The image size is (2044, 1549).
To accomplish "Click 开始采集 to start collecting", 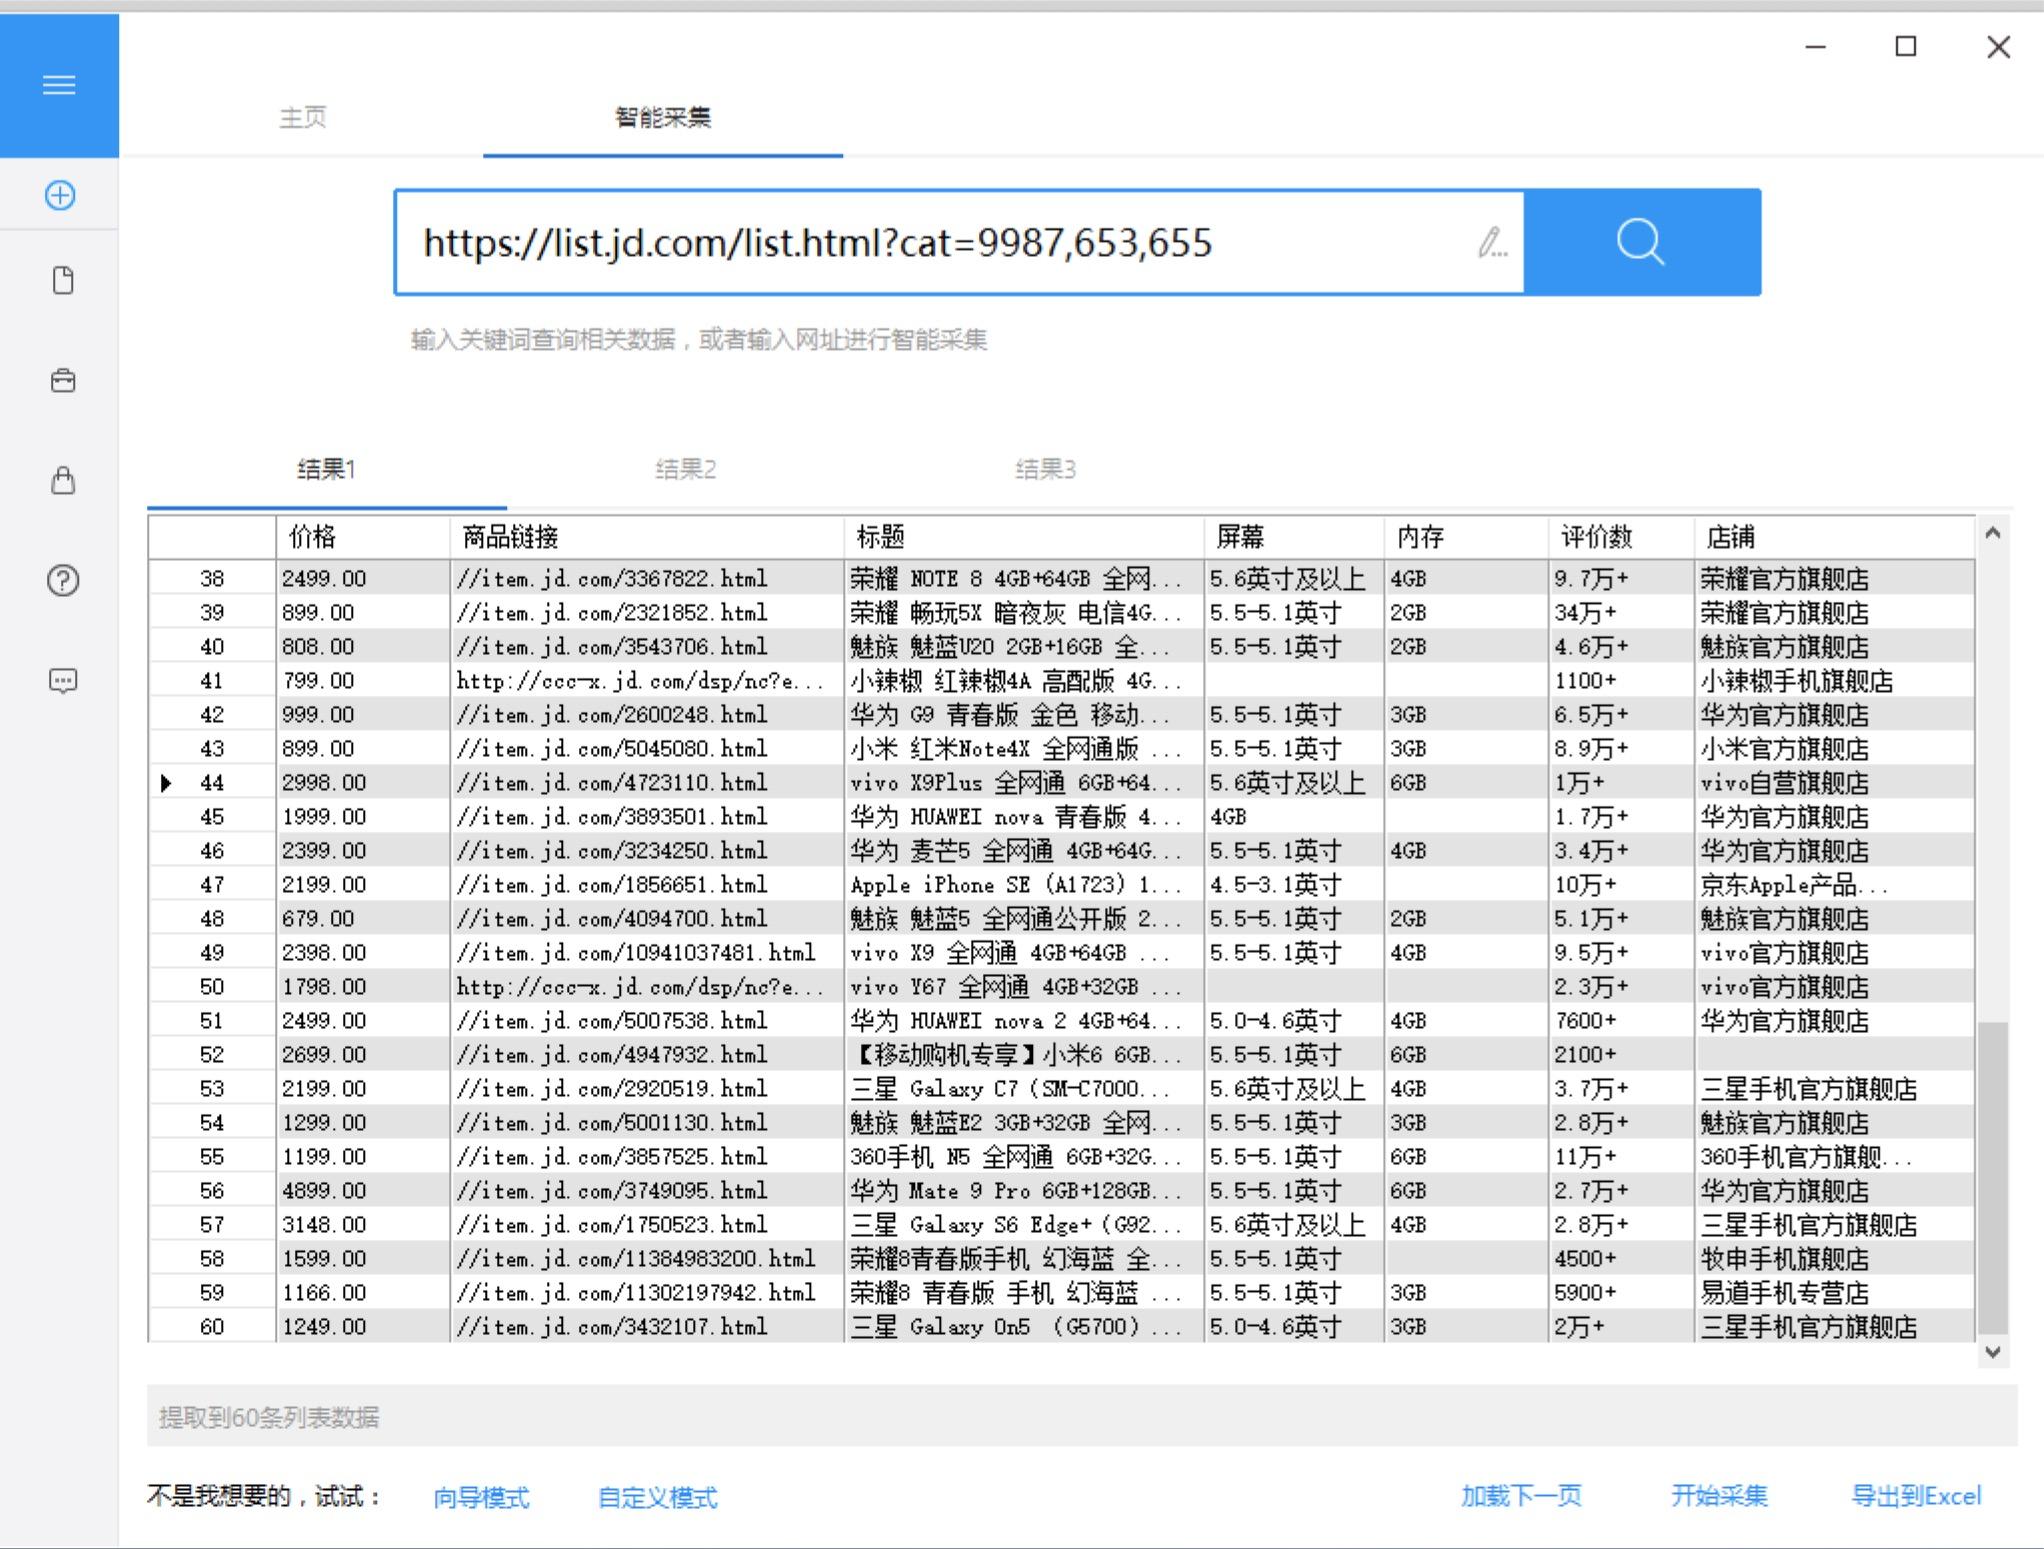I will click(1719, 1496).
